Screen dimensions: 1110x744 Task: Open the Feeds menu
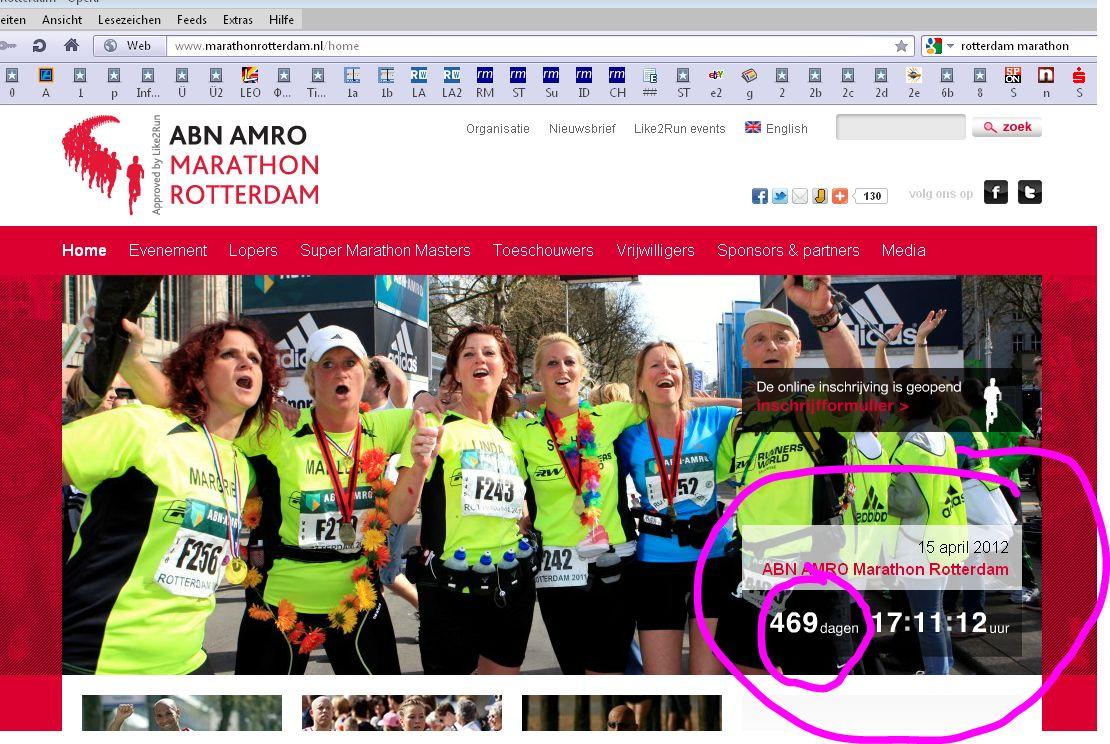pyautogui.click(x=192, y=20)
